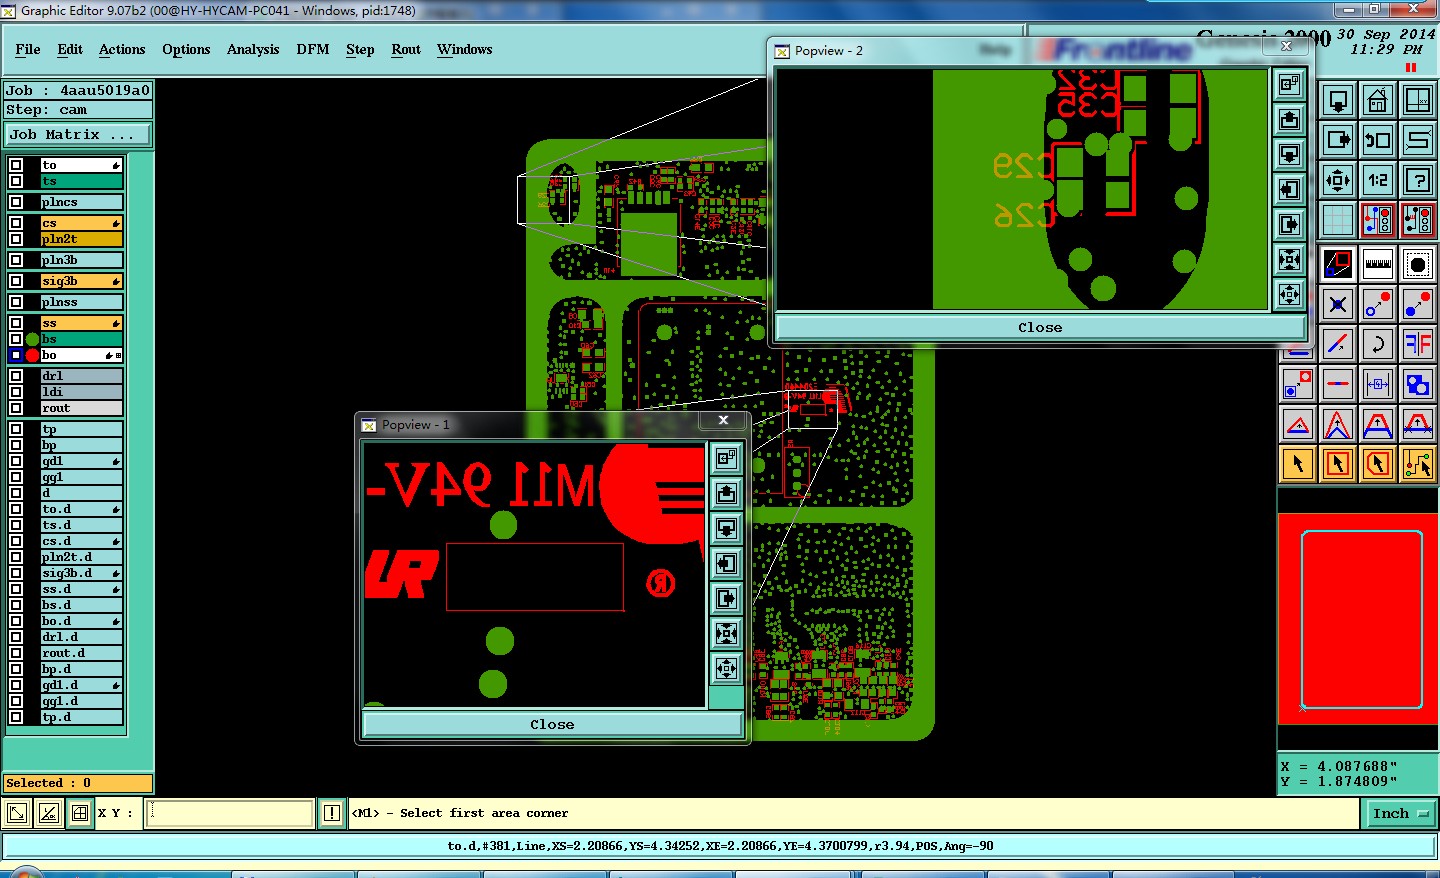
Task: Open the Step menu
Action: (360, 49)
